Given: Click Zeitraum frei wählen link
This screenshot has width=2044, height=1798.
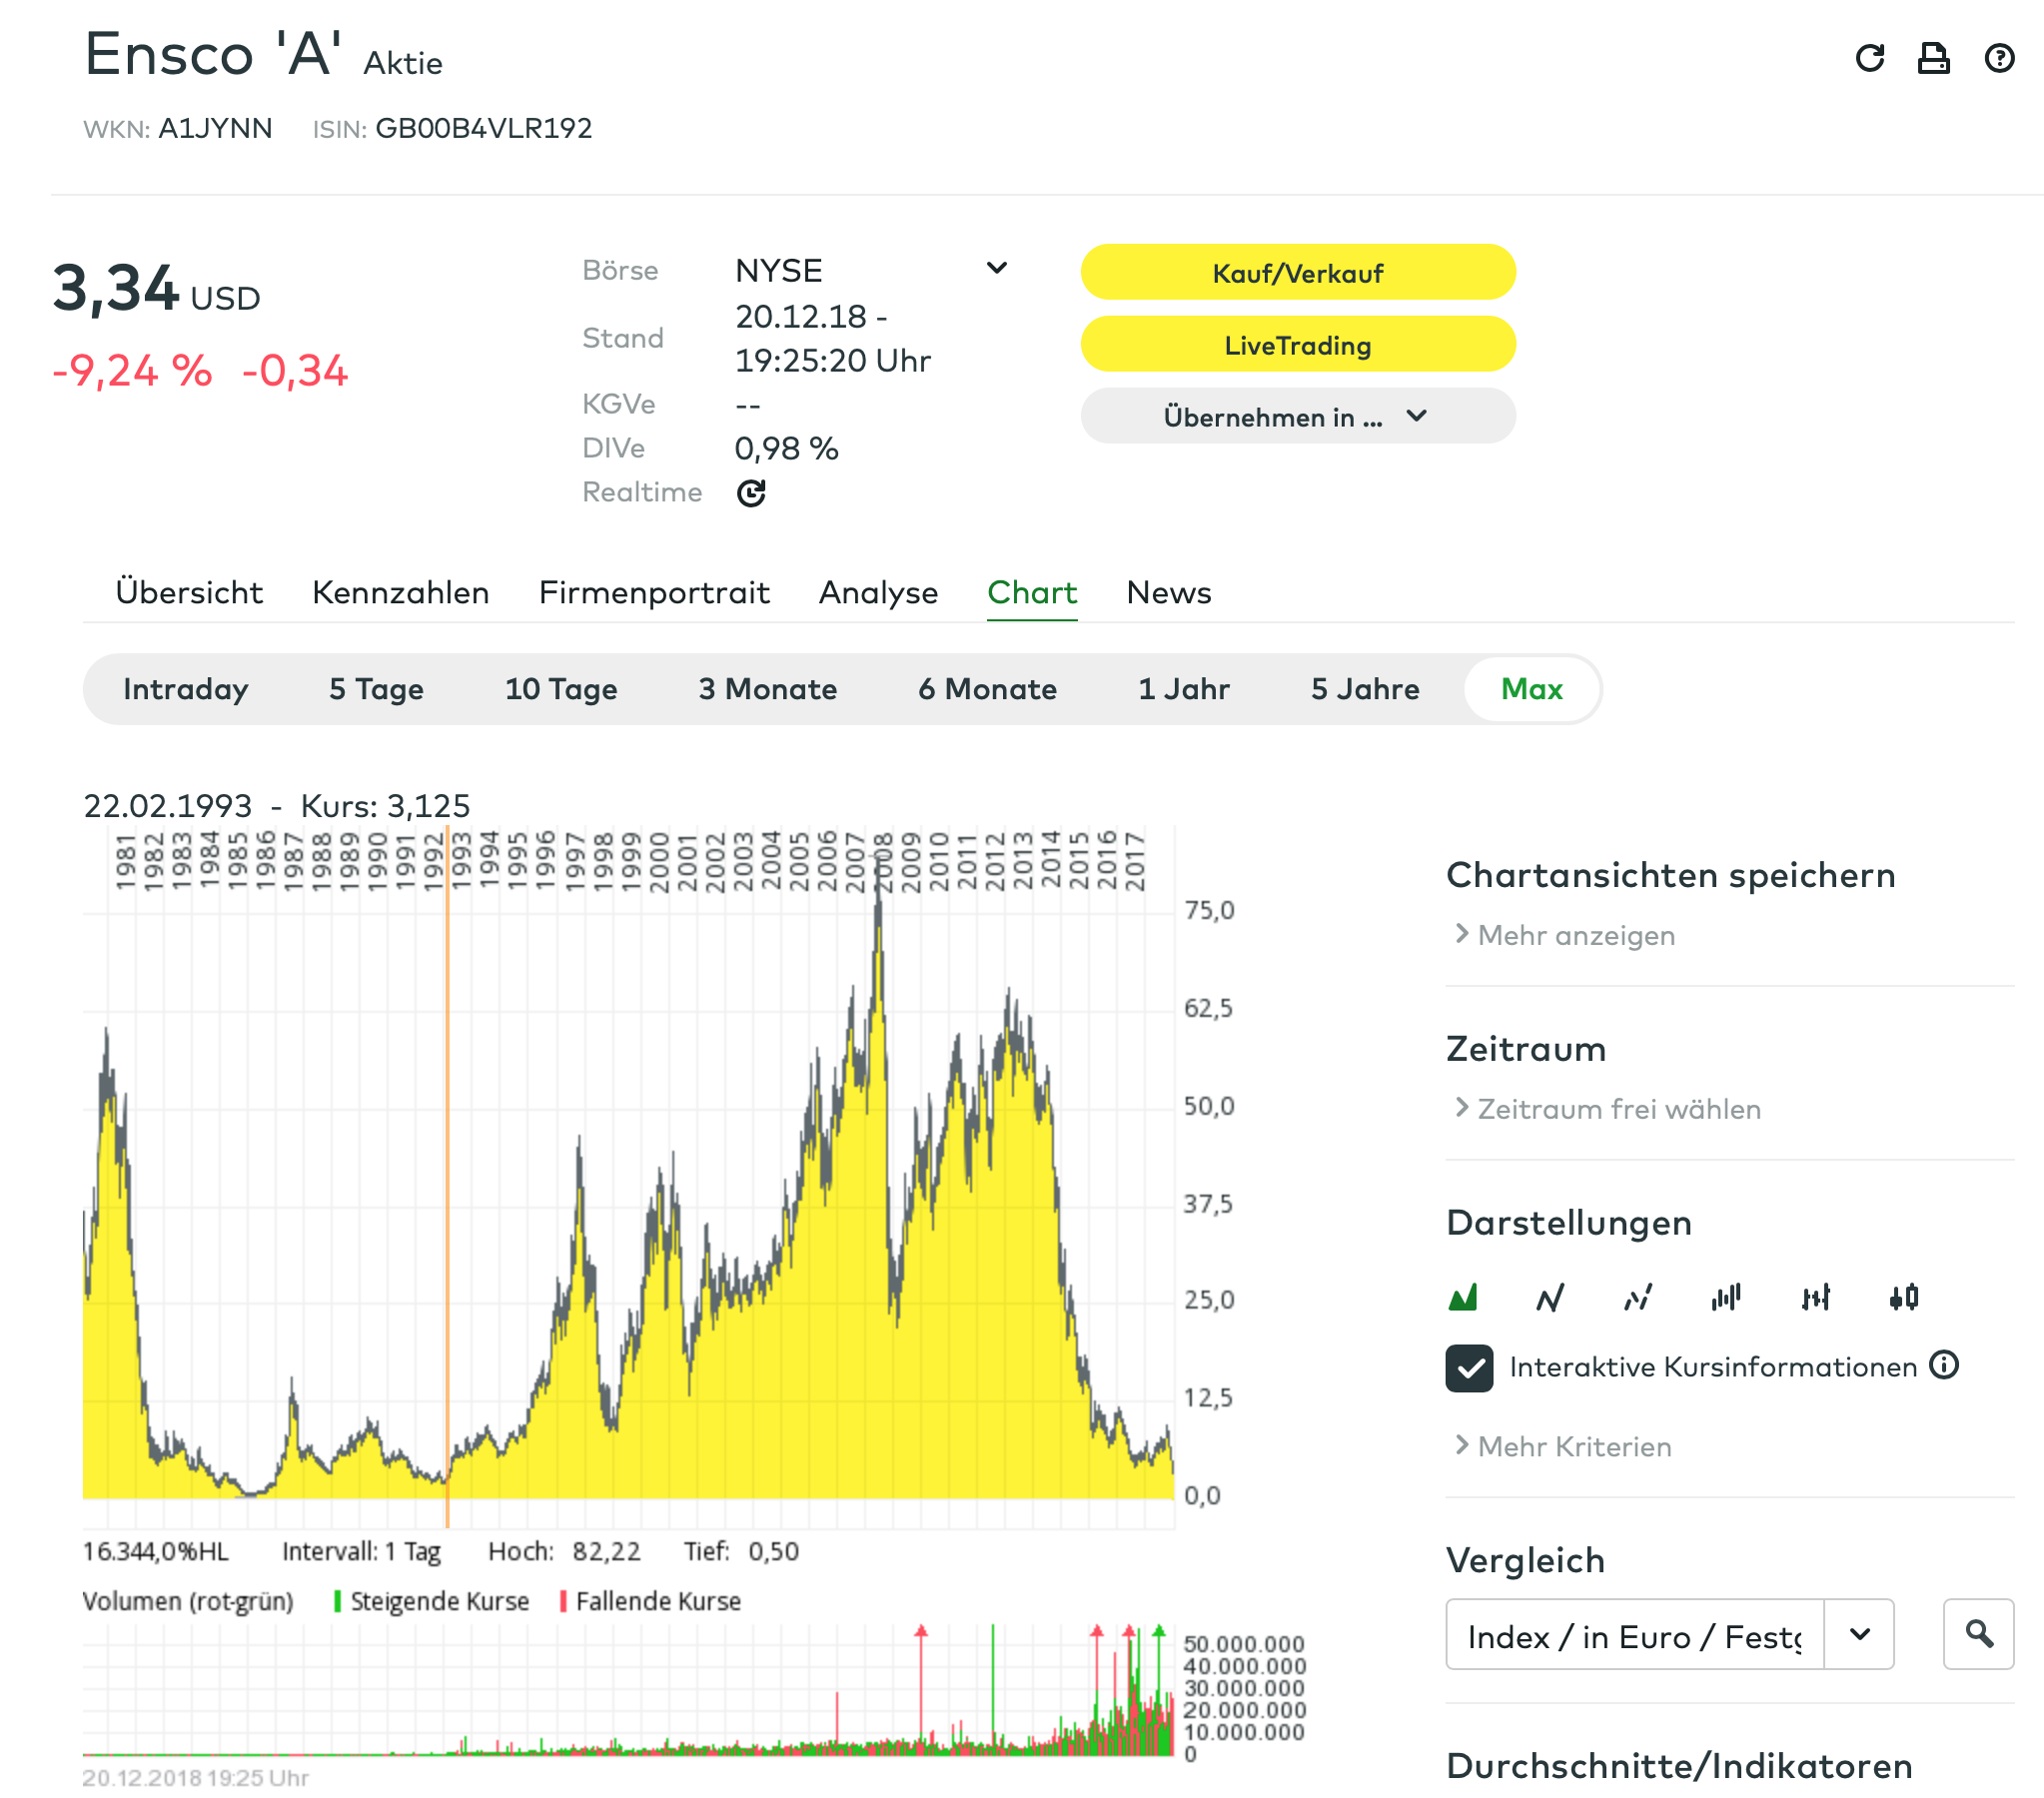Looking at the screenshot, I should point(1618,1109).
